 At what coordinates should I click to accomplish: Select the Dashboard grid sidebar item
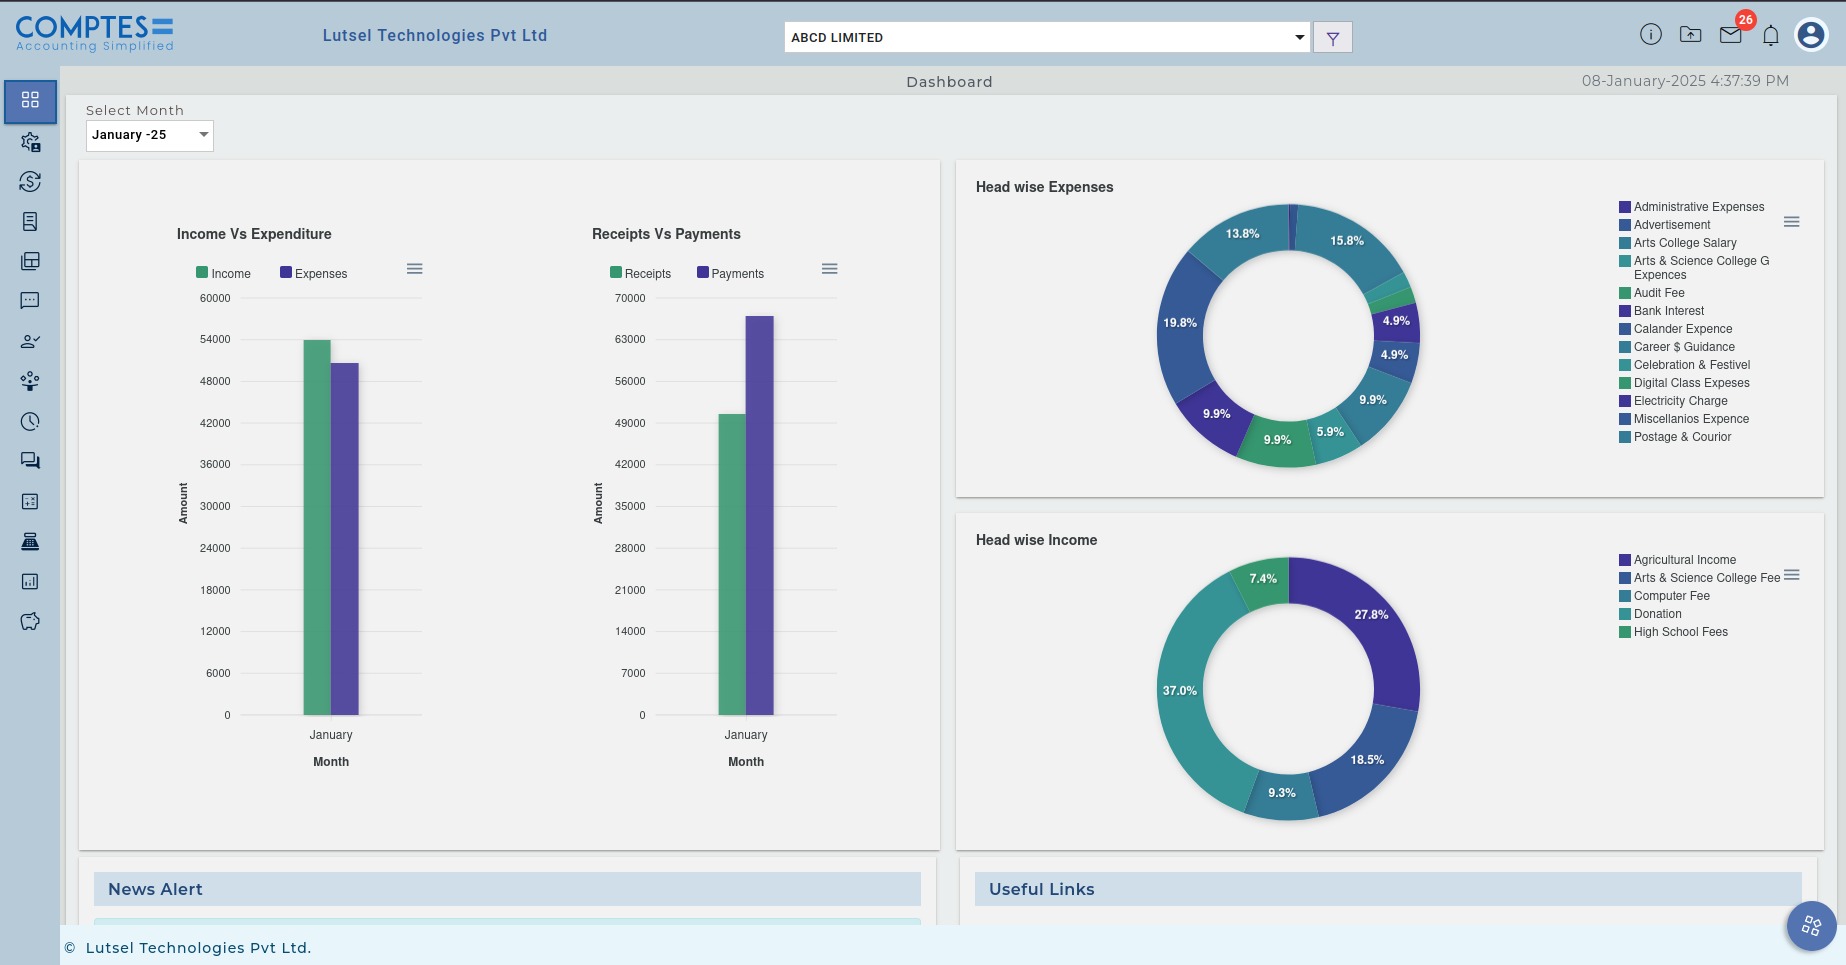click(30, 101)
